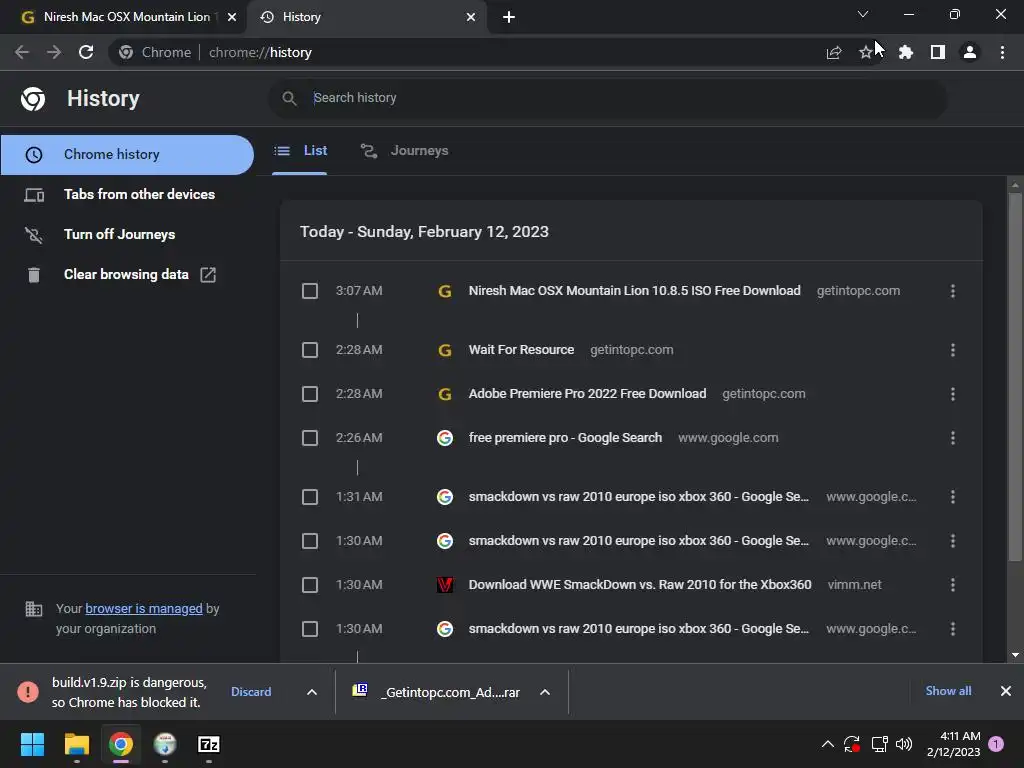
Task: Expand options for build.v1.9.zip download
Action: pyautogui.click(x=312, y=692)
